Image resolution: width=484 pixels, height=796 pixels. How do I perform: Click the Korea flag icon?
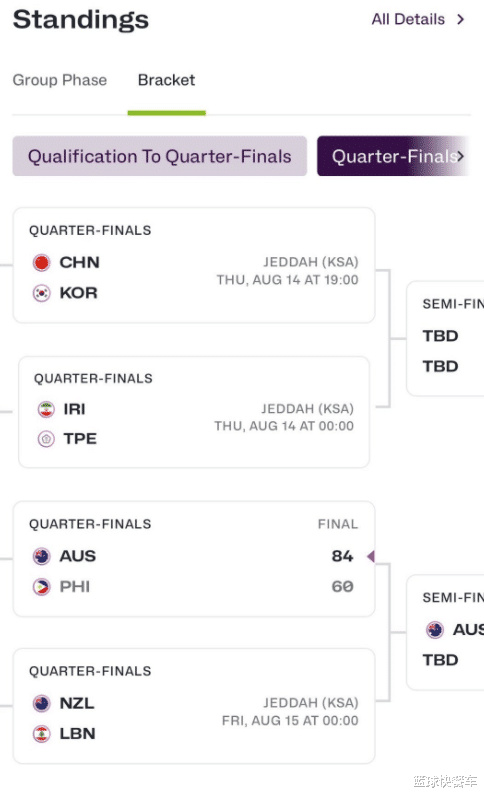pos(42,293)
